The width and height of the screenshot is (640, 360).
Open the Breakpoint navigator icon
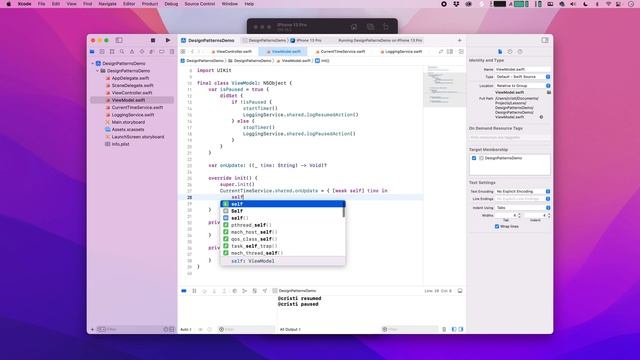click(162, 52)
